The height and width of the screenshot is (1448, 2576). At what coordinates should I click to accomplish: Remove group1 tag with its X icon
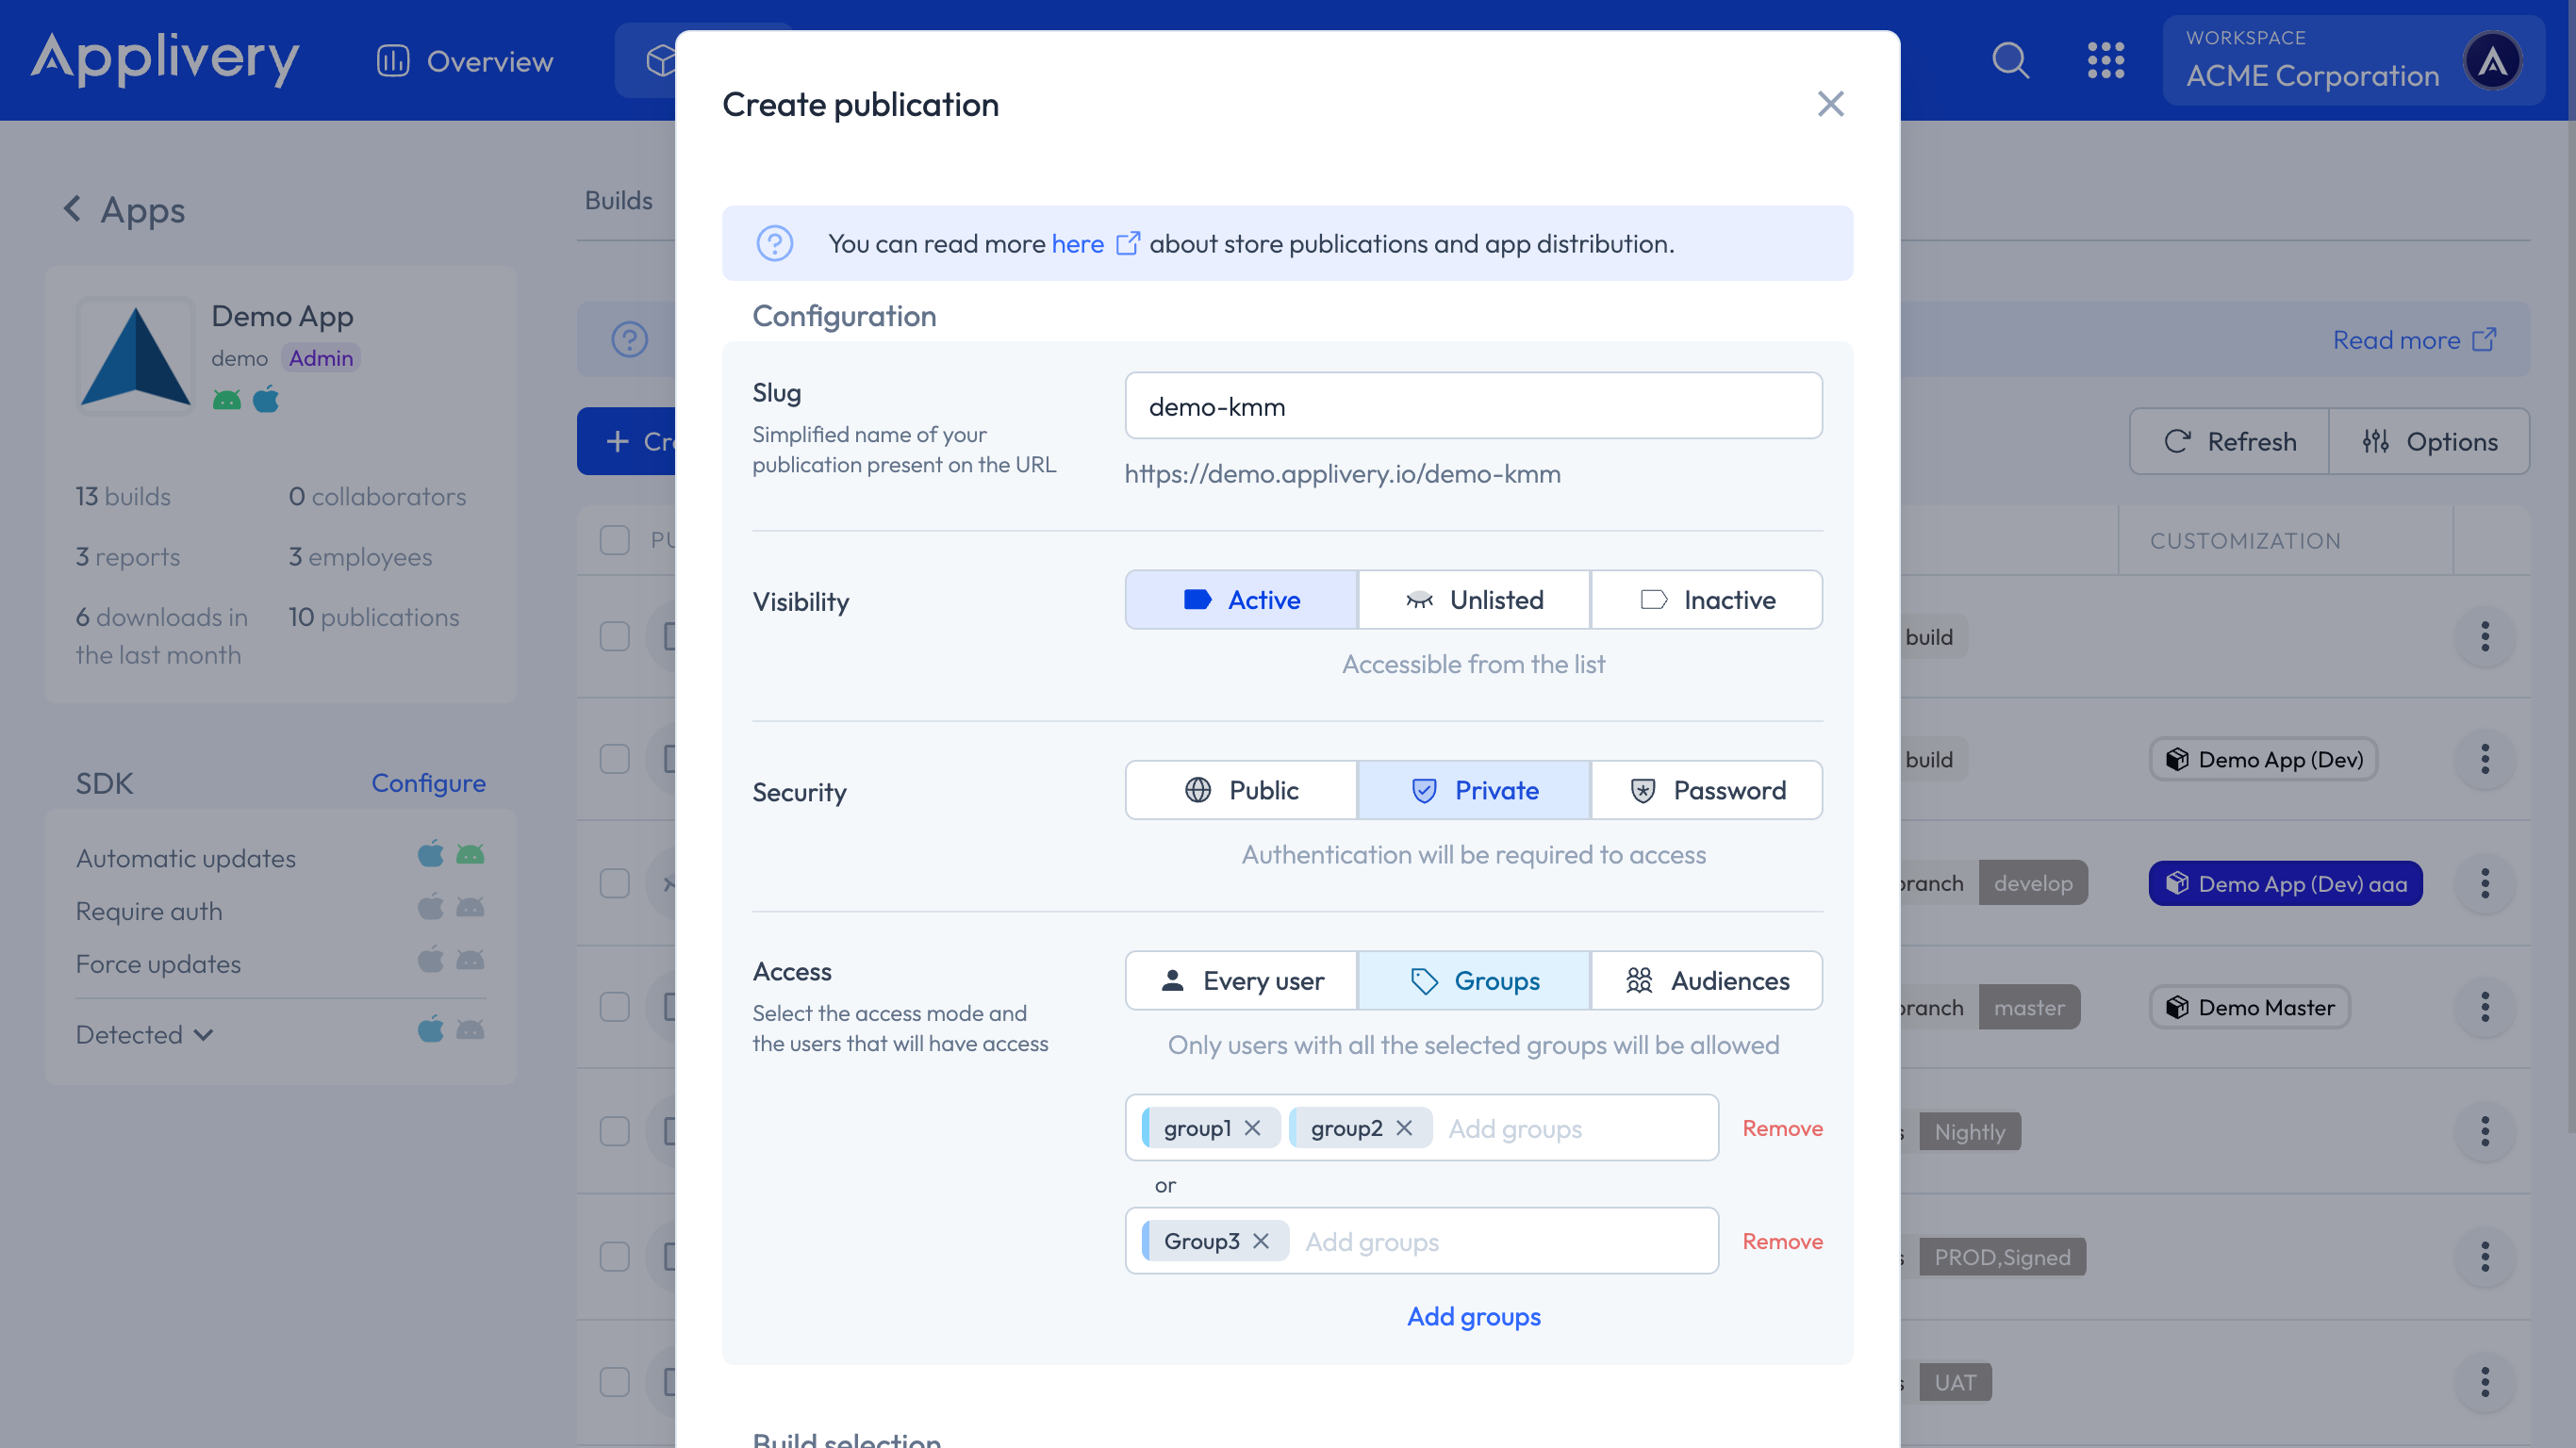tap(1252, 1128)
